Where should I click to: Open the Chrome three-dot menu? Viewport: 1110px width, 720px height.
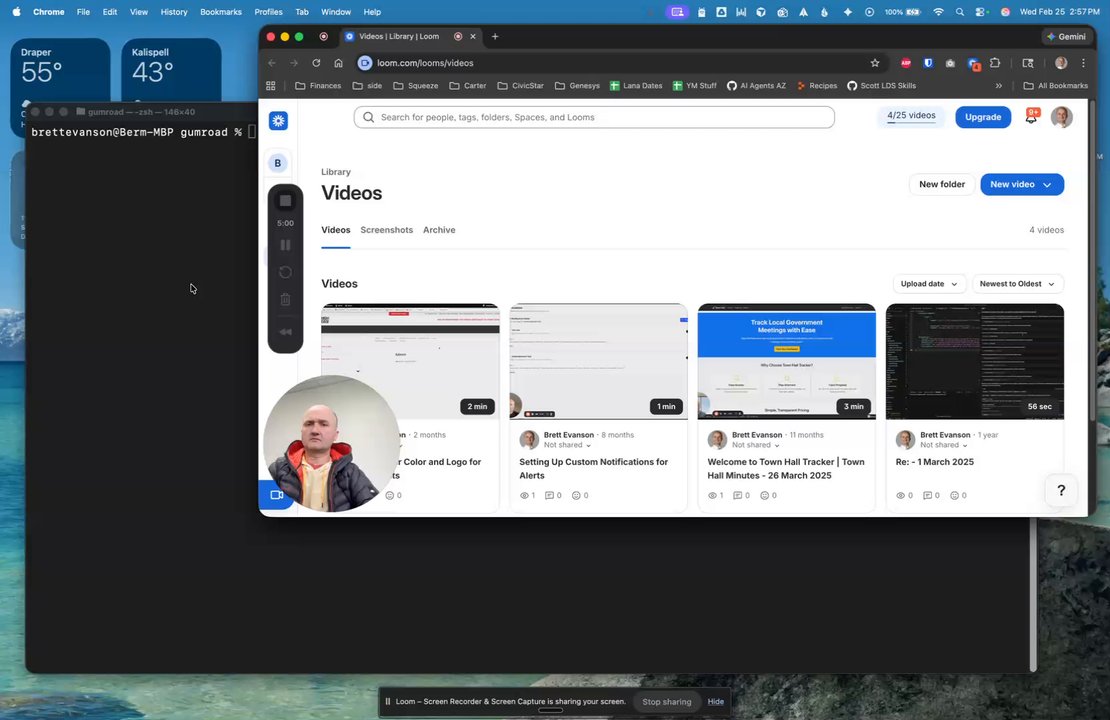pyautogui.click(x=1083, y=63)
